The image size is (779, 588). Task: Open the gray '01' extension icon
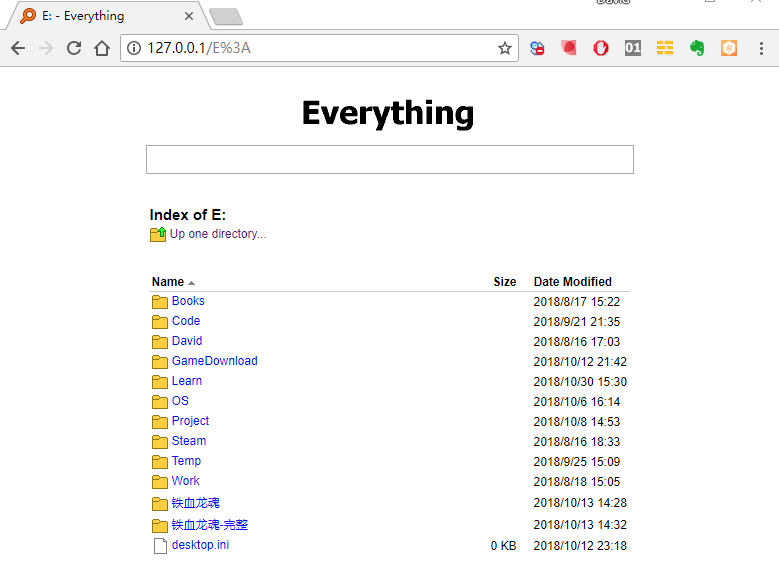click(632, 48)
